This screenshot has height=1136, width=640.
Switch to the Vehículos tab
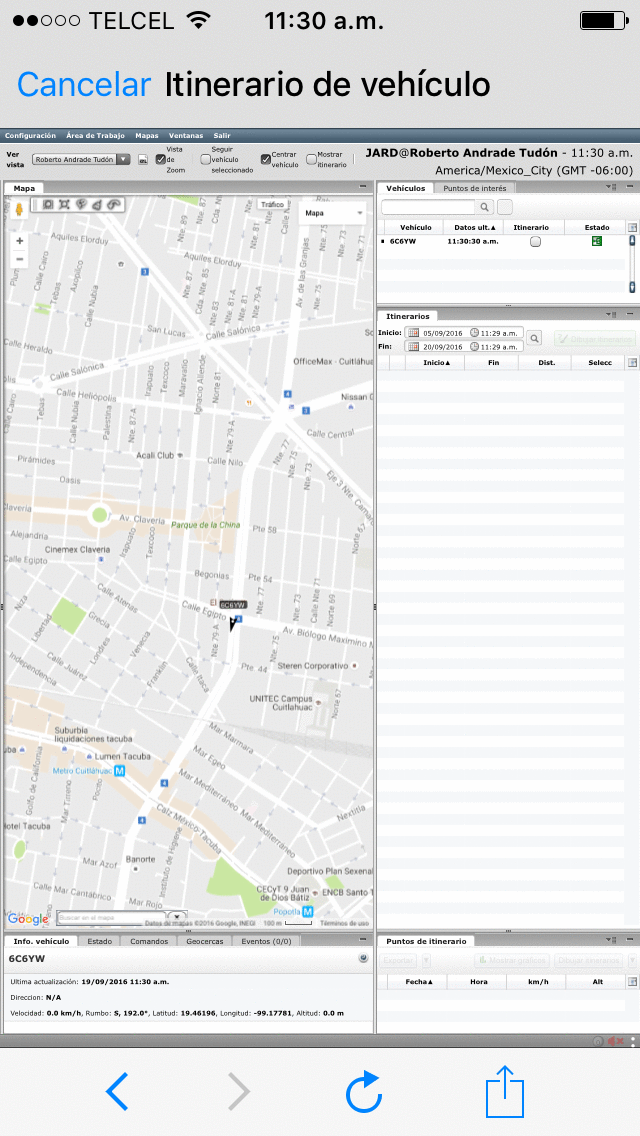tap(406, 188)
